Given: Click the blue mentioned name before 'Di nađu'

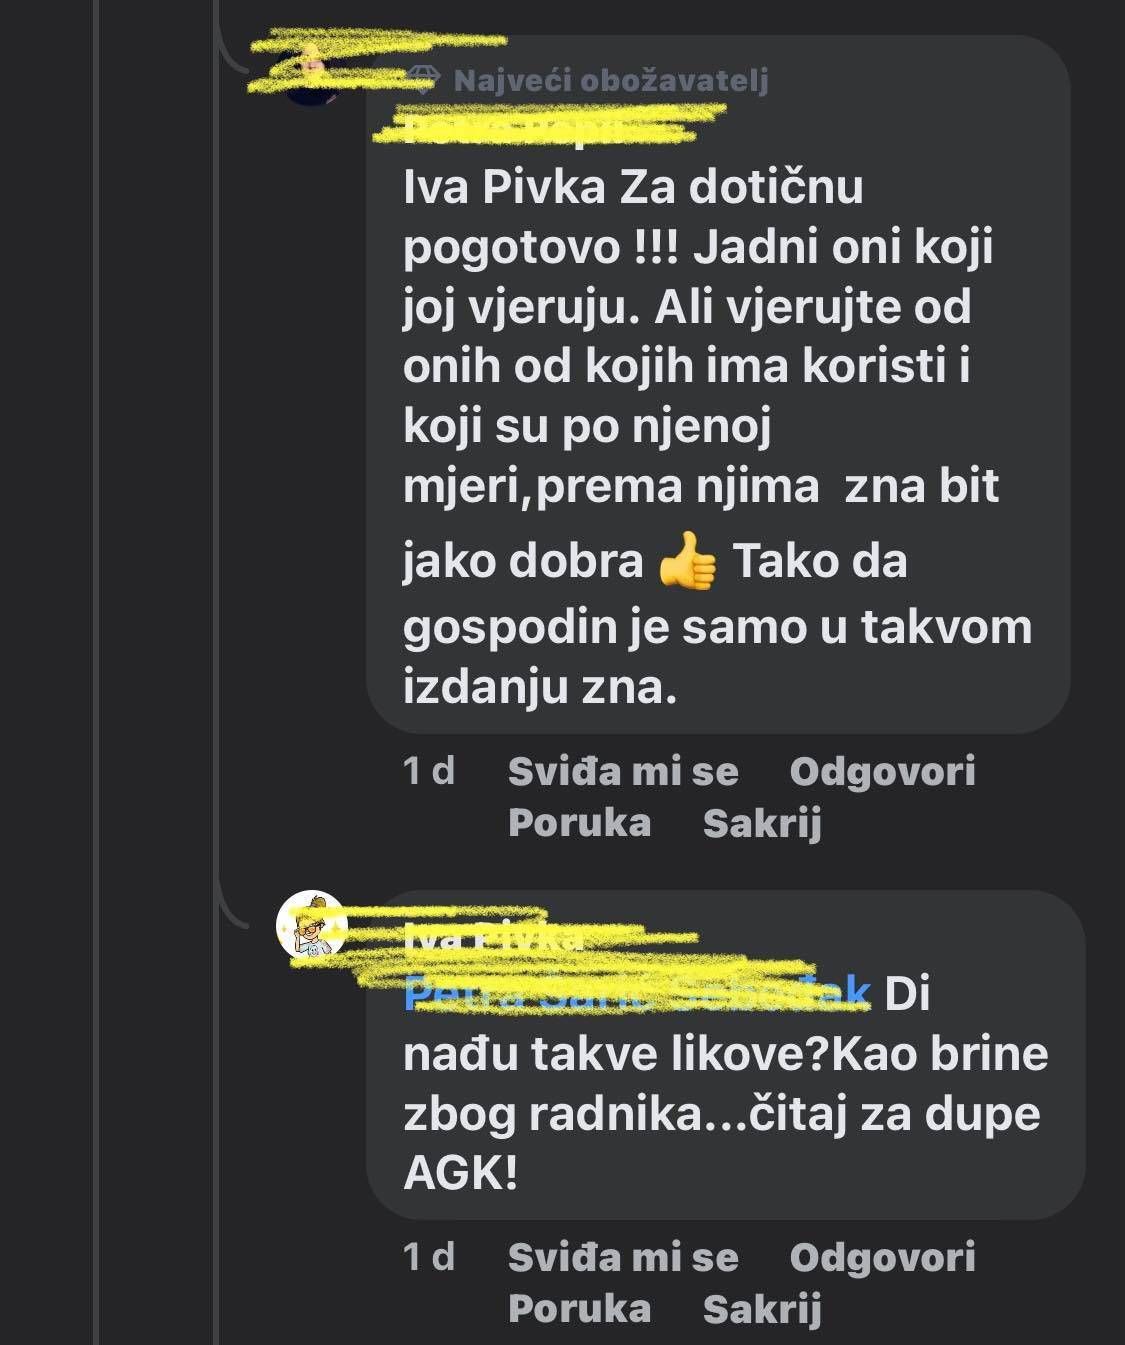Looking at the screenshot, I should pyautogui.click(x=637, y=994).
